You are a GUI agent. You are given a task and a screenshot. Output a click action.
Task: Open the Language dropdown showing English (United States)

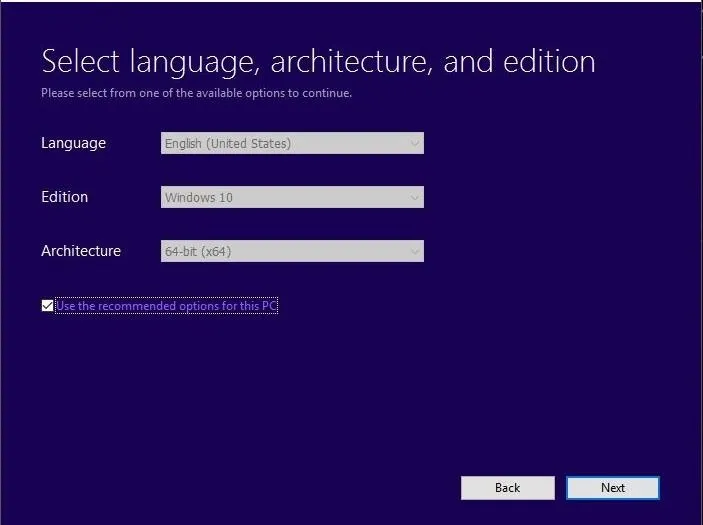(x=292, y=143)
